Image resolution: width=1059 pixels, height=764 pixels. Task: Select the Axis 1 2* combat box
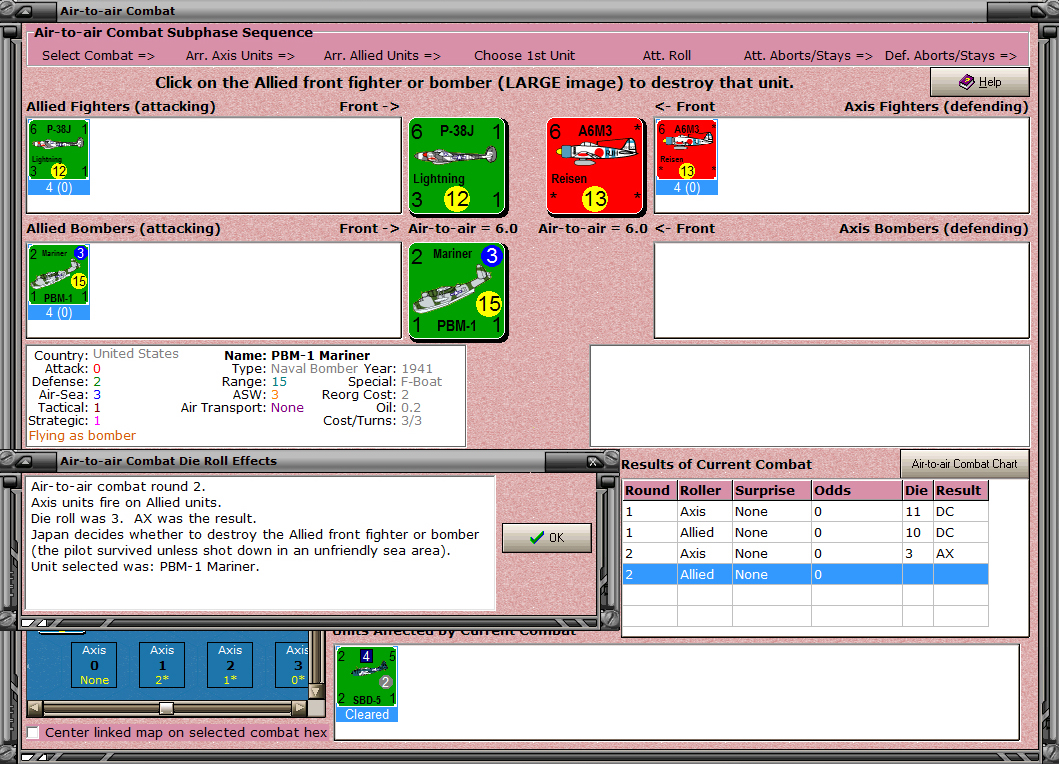click(162, 665)
